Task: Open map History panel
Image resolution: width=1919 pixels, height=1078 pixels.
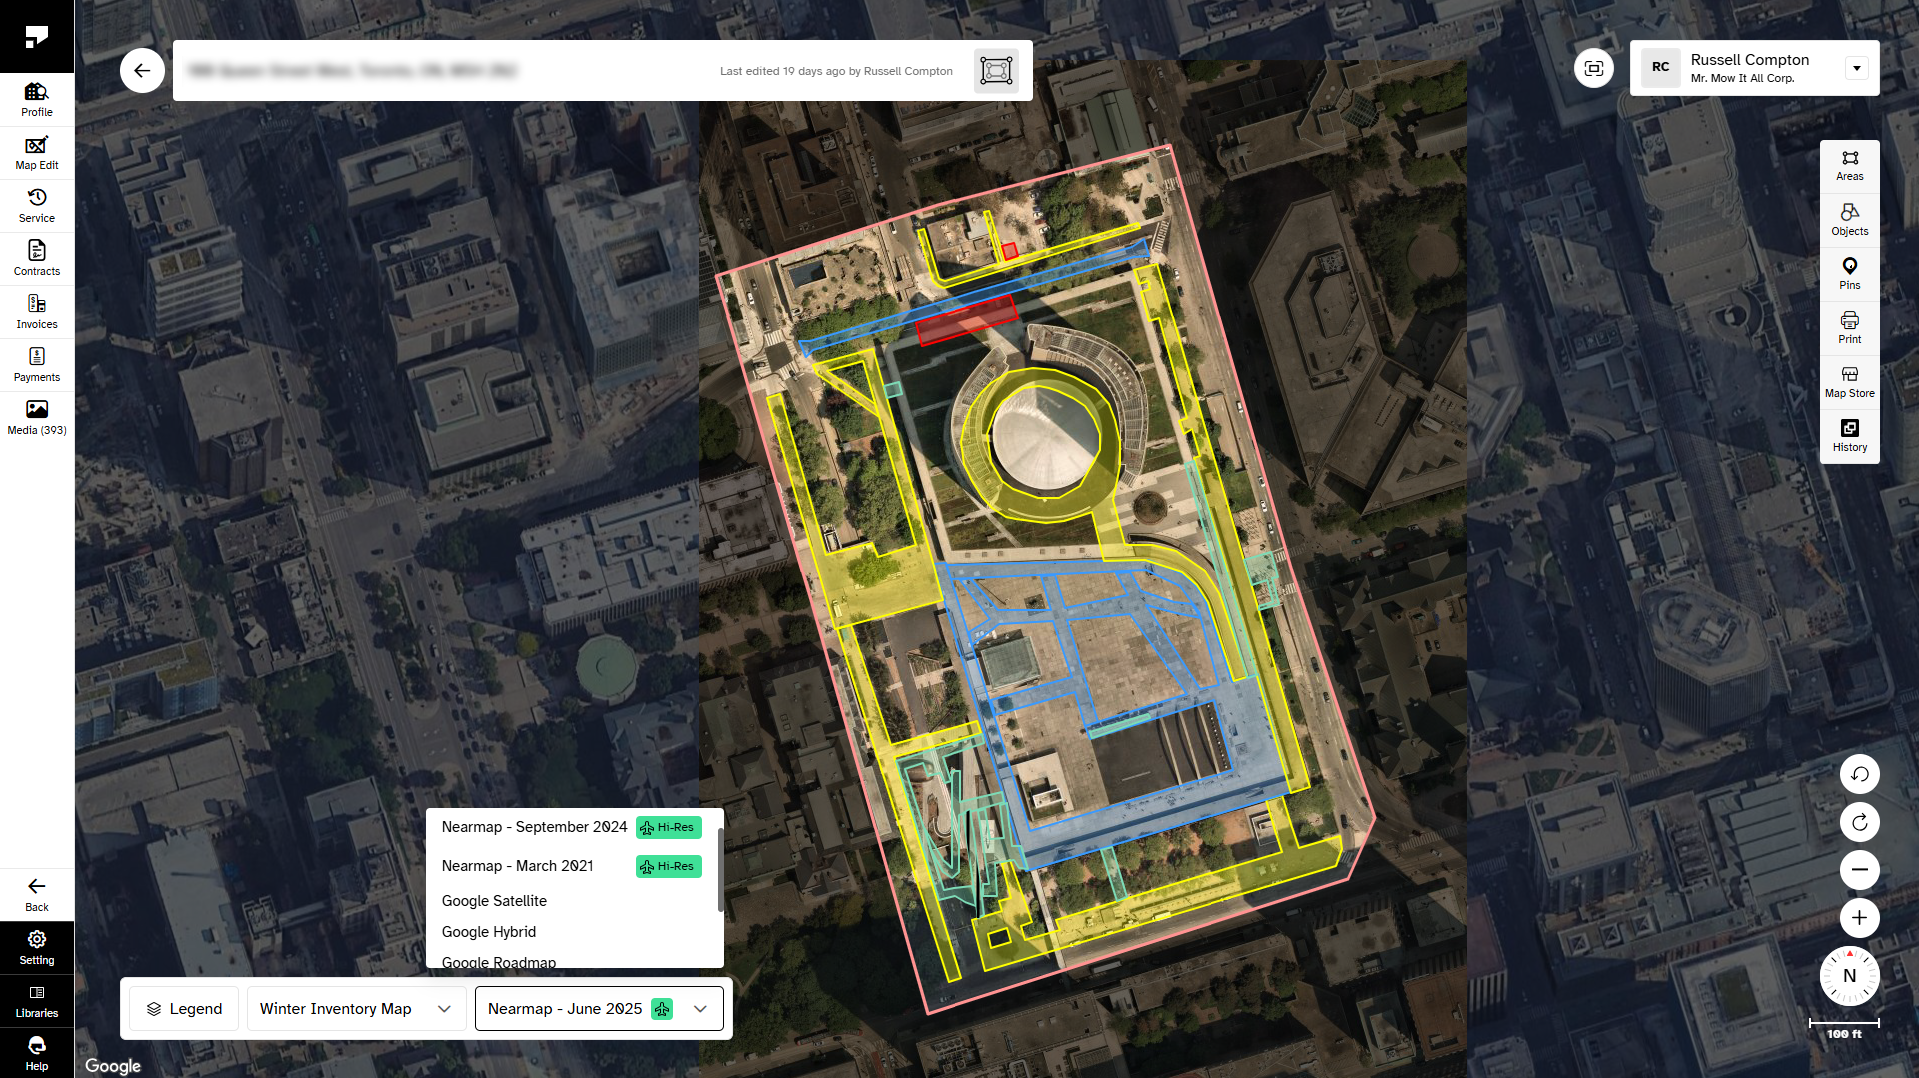Action: tap(1849, 436)
